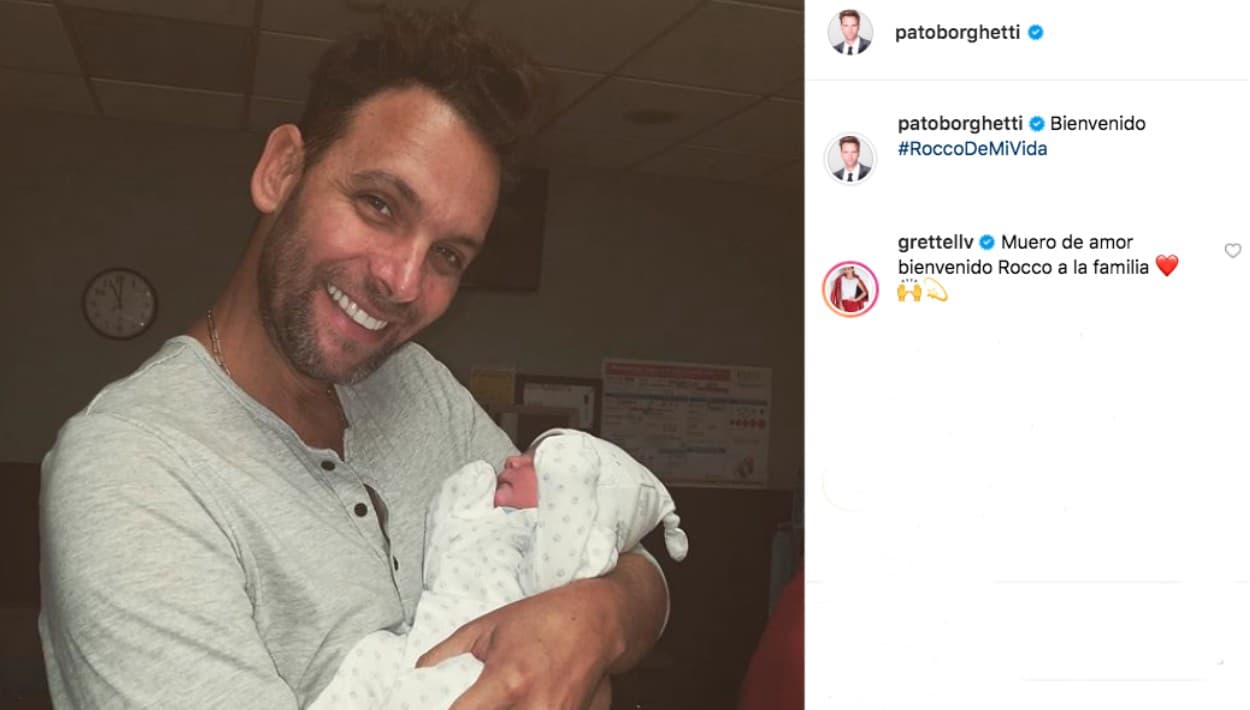Open patoborghetti avatar next to caption

point(850,158)
